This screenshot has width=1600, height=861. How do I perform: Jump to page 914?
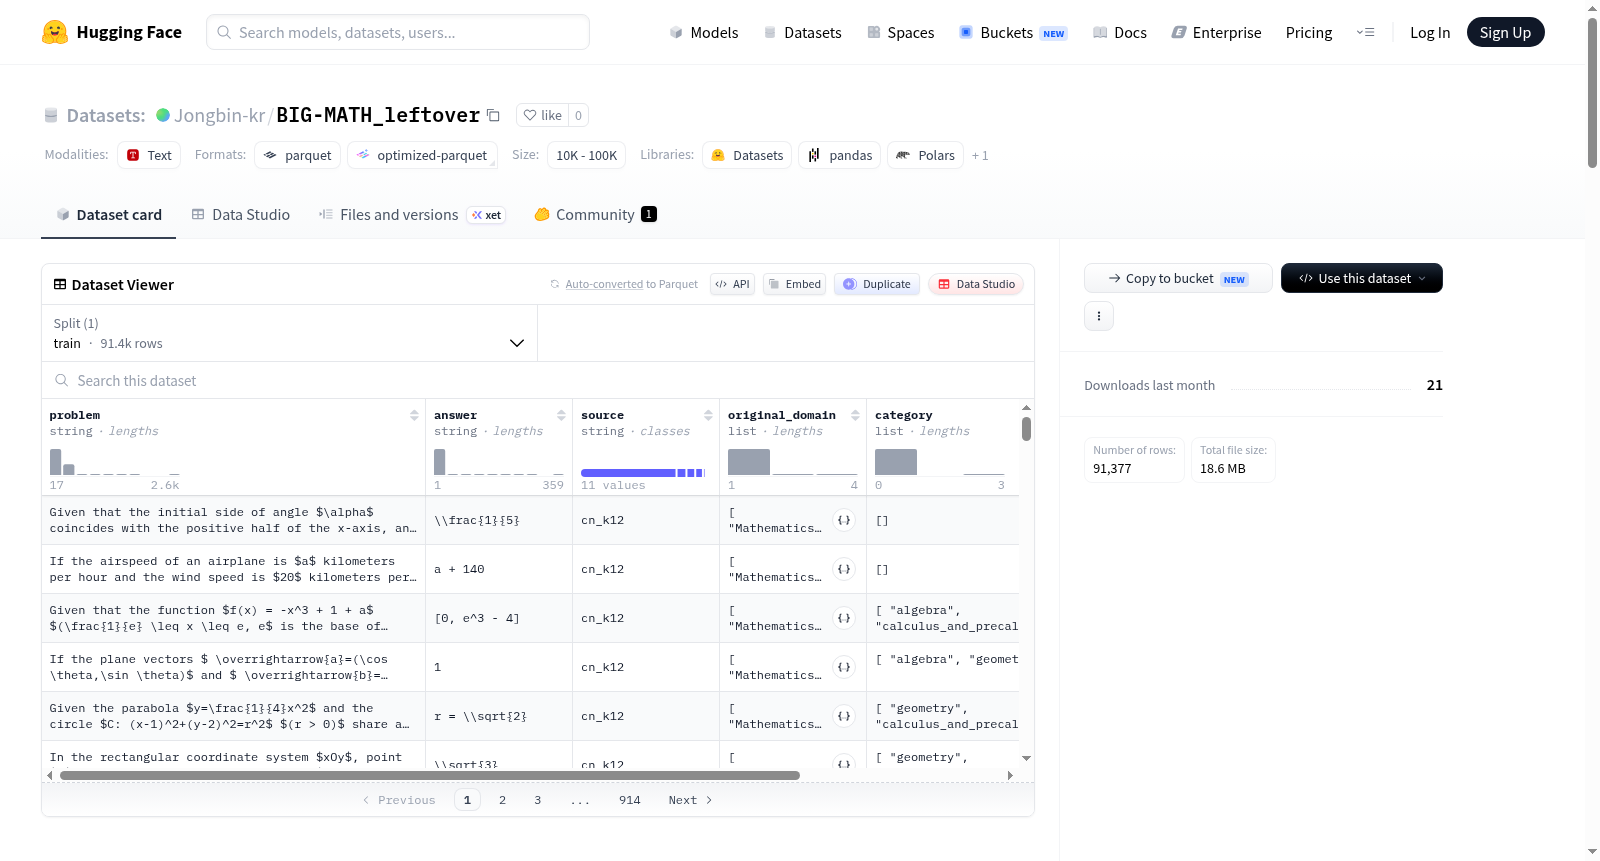click(630, 800)
